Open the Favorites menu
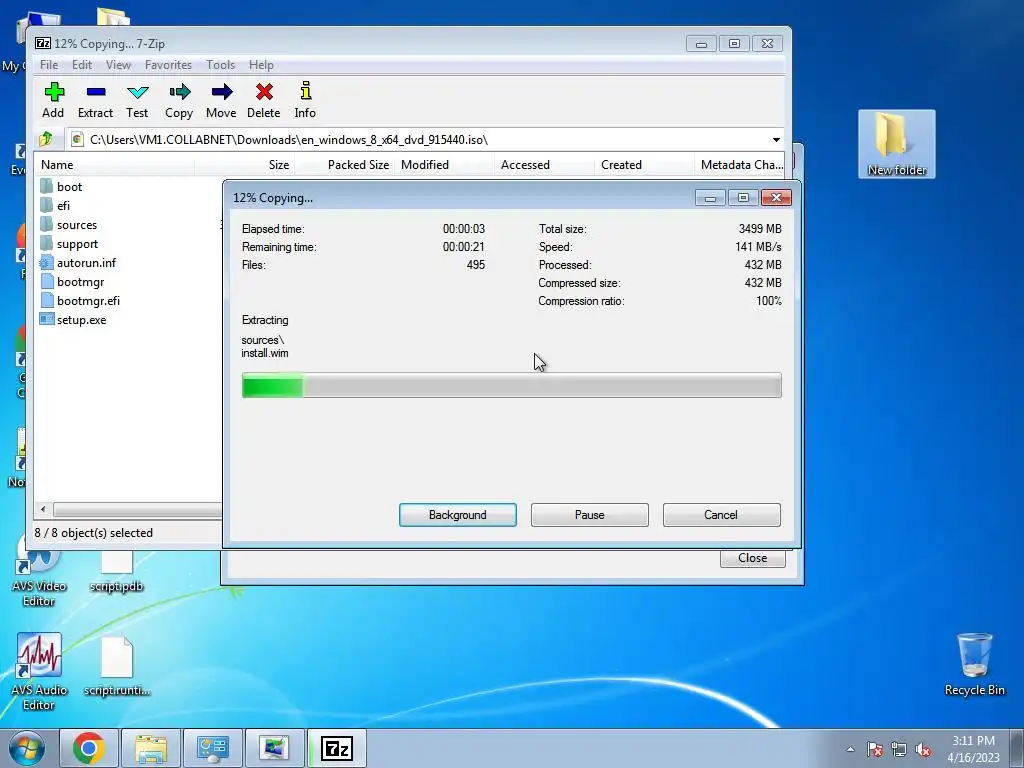Image resolution: width=1024 pixels, height=768 pixels. click(168, 65)
